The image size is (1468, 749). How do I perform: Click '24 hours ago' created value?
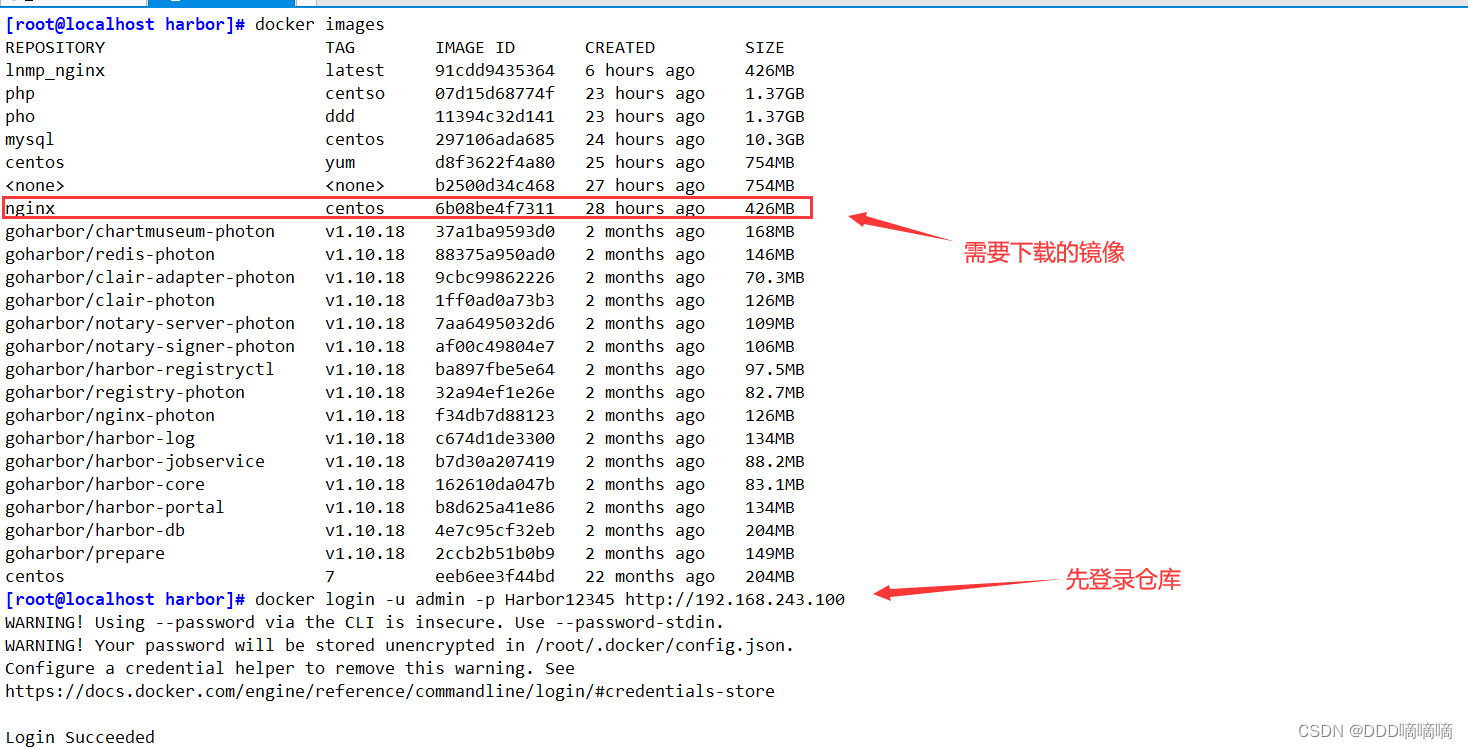pyautogui.click(x=645, y=139)
